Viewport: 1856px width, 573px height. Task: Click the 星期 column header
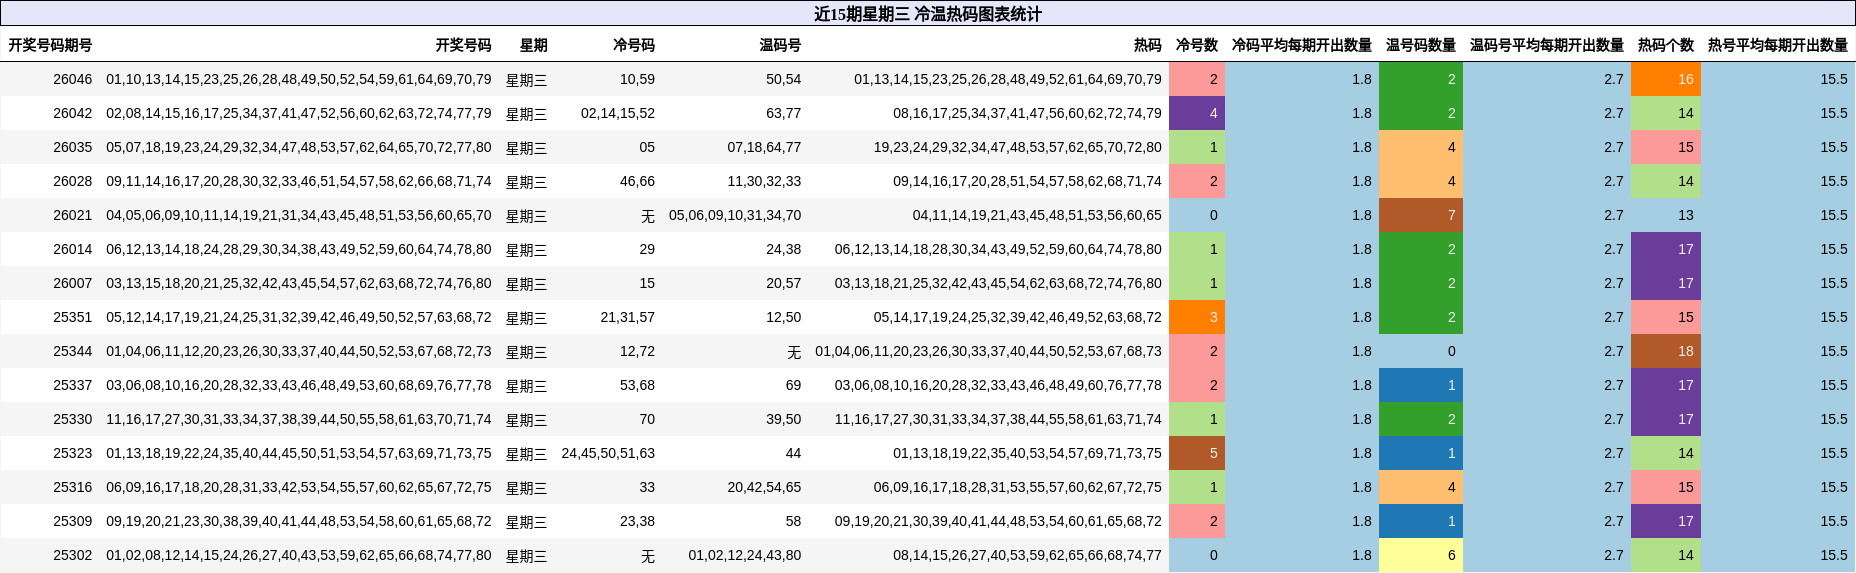click(533, 45)
